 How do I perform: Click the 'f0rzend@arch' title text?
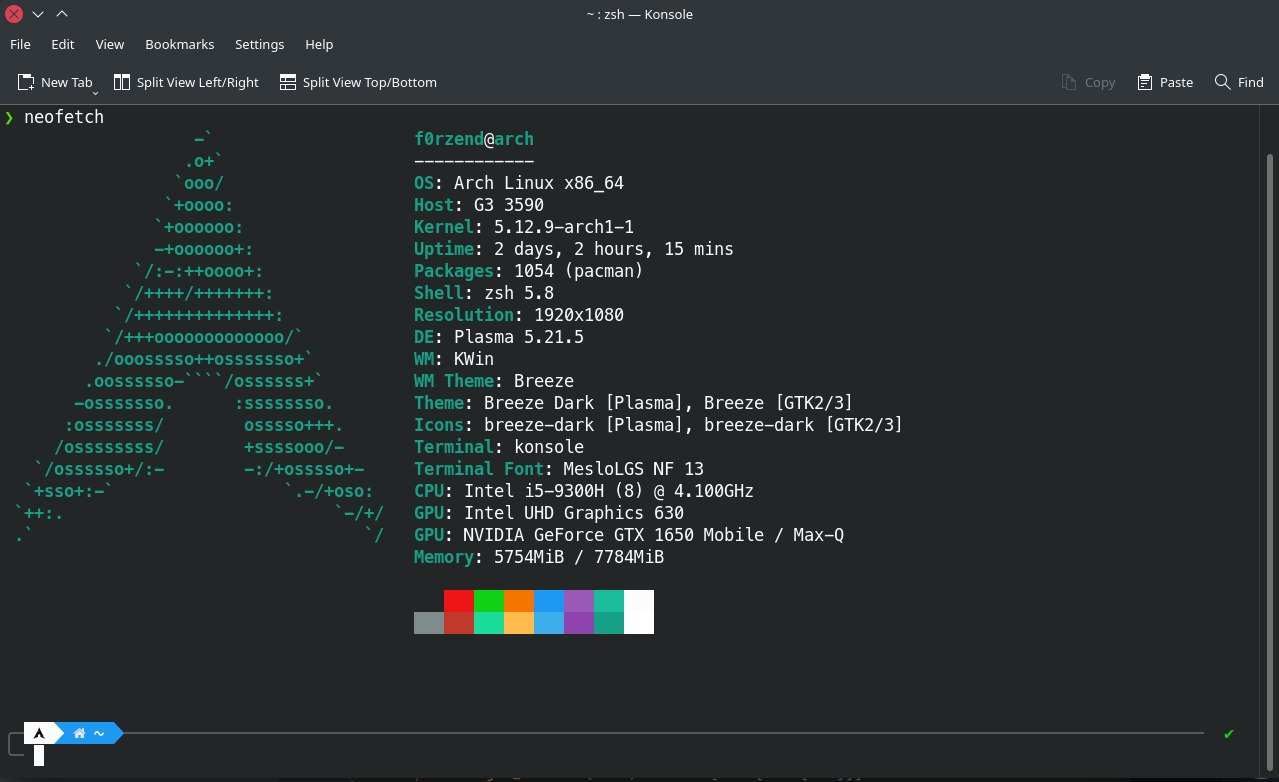474,139
